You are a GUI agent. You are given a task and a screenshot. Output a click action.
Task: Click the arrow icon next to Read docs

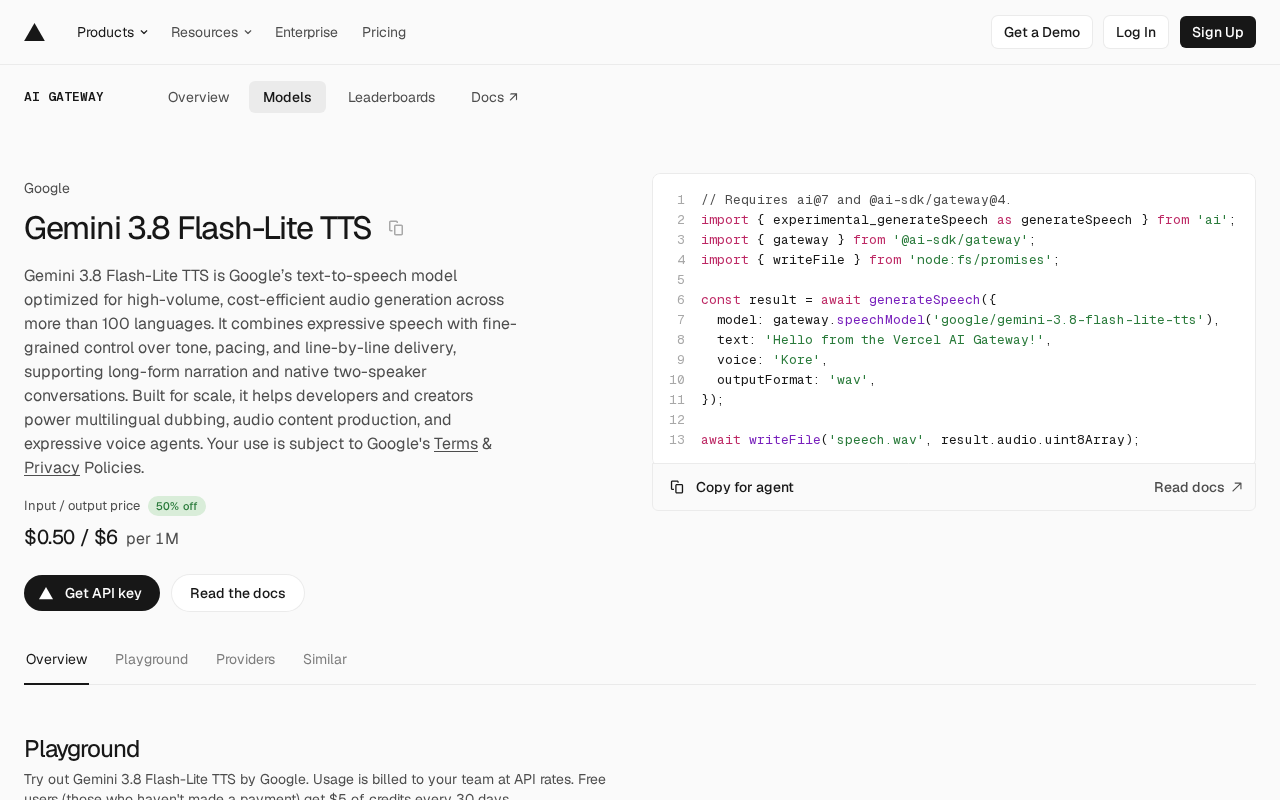[x=1237, y=487]
